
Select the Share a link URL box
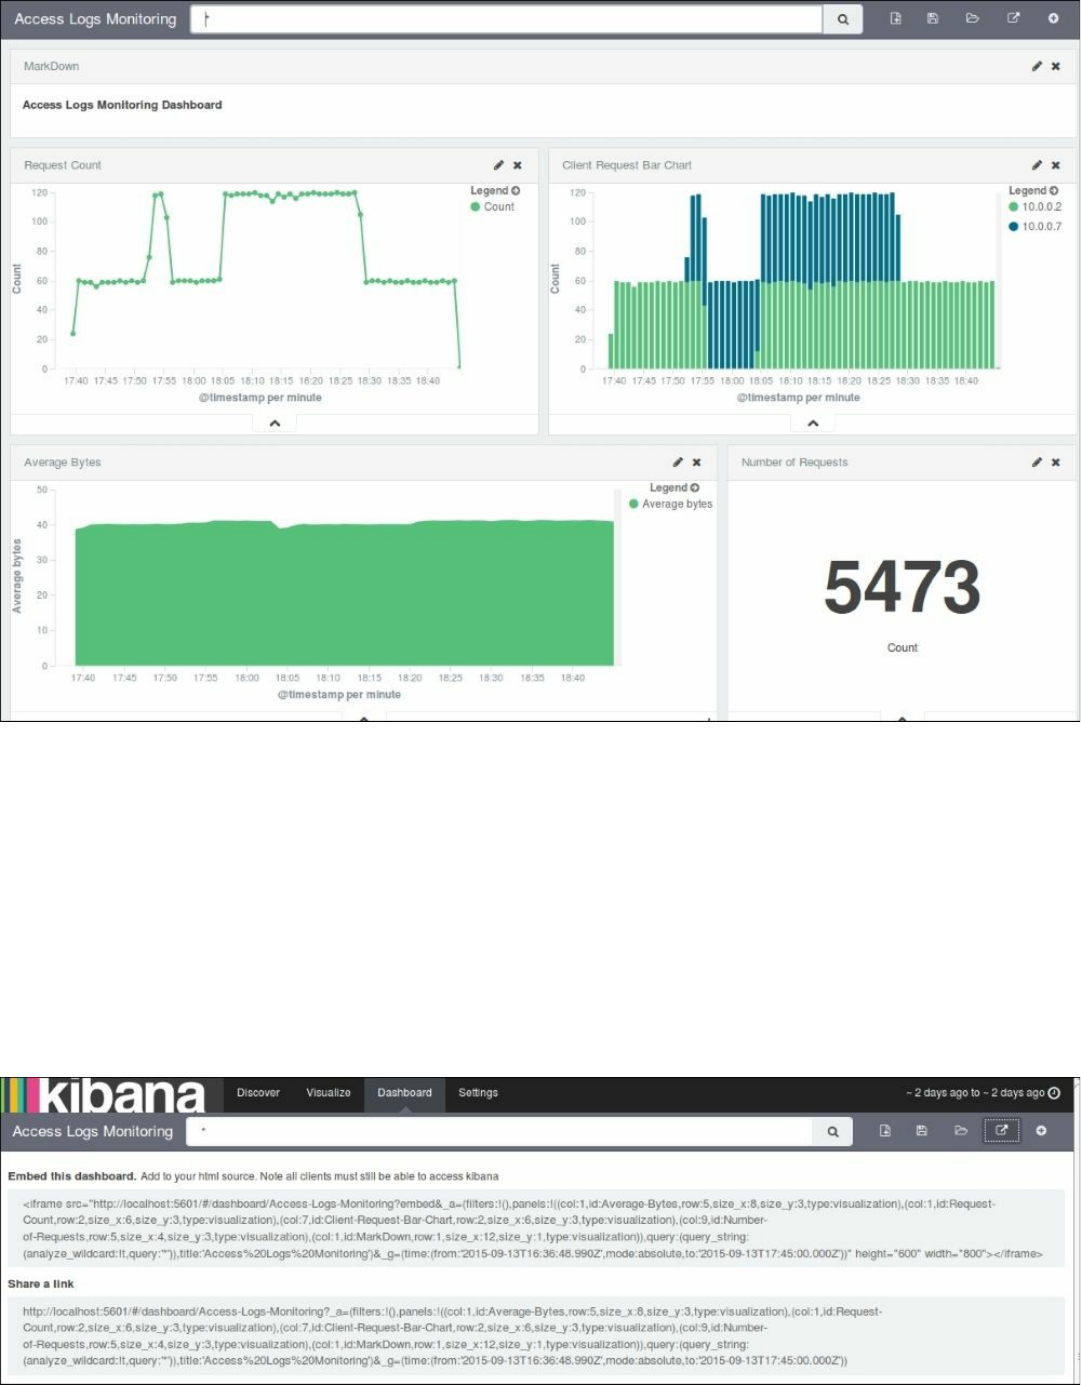tap(536, 1336)
